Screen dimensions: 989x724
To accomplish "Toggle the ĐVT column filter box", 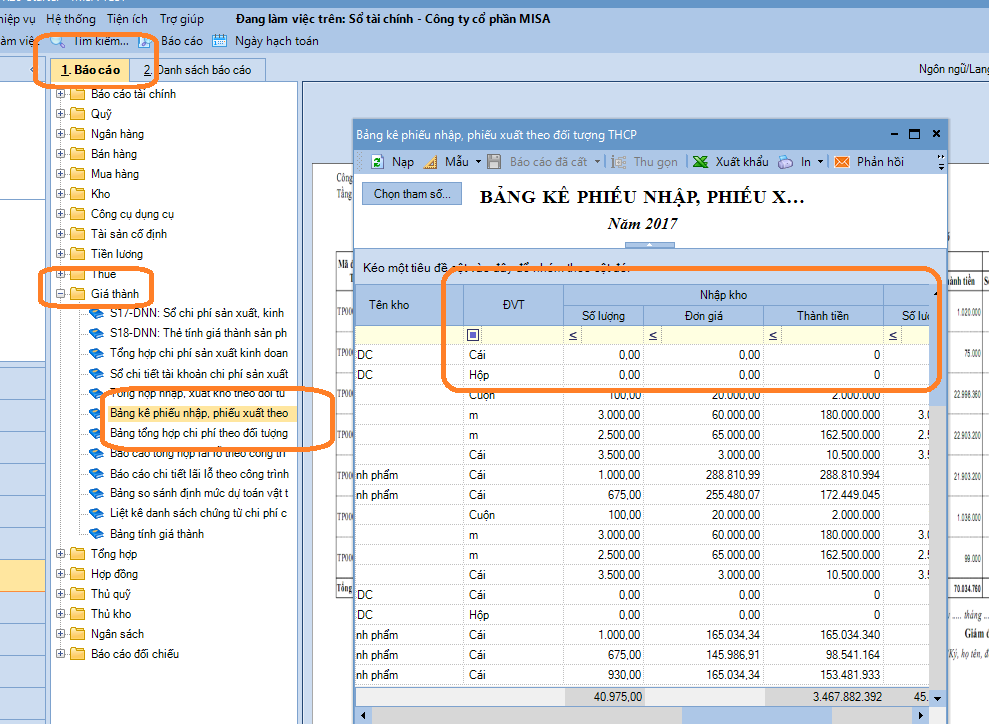I will 473,335.
